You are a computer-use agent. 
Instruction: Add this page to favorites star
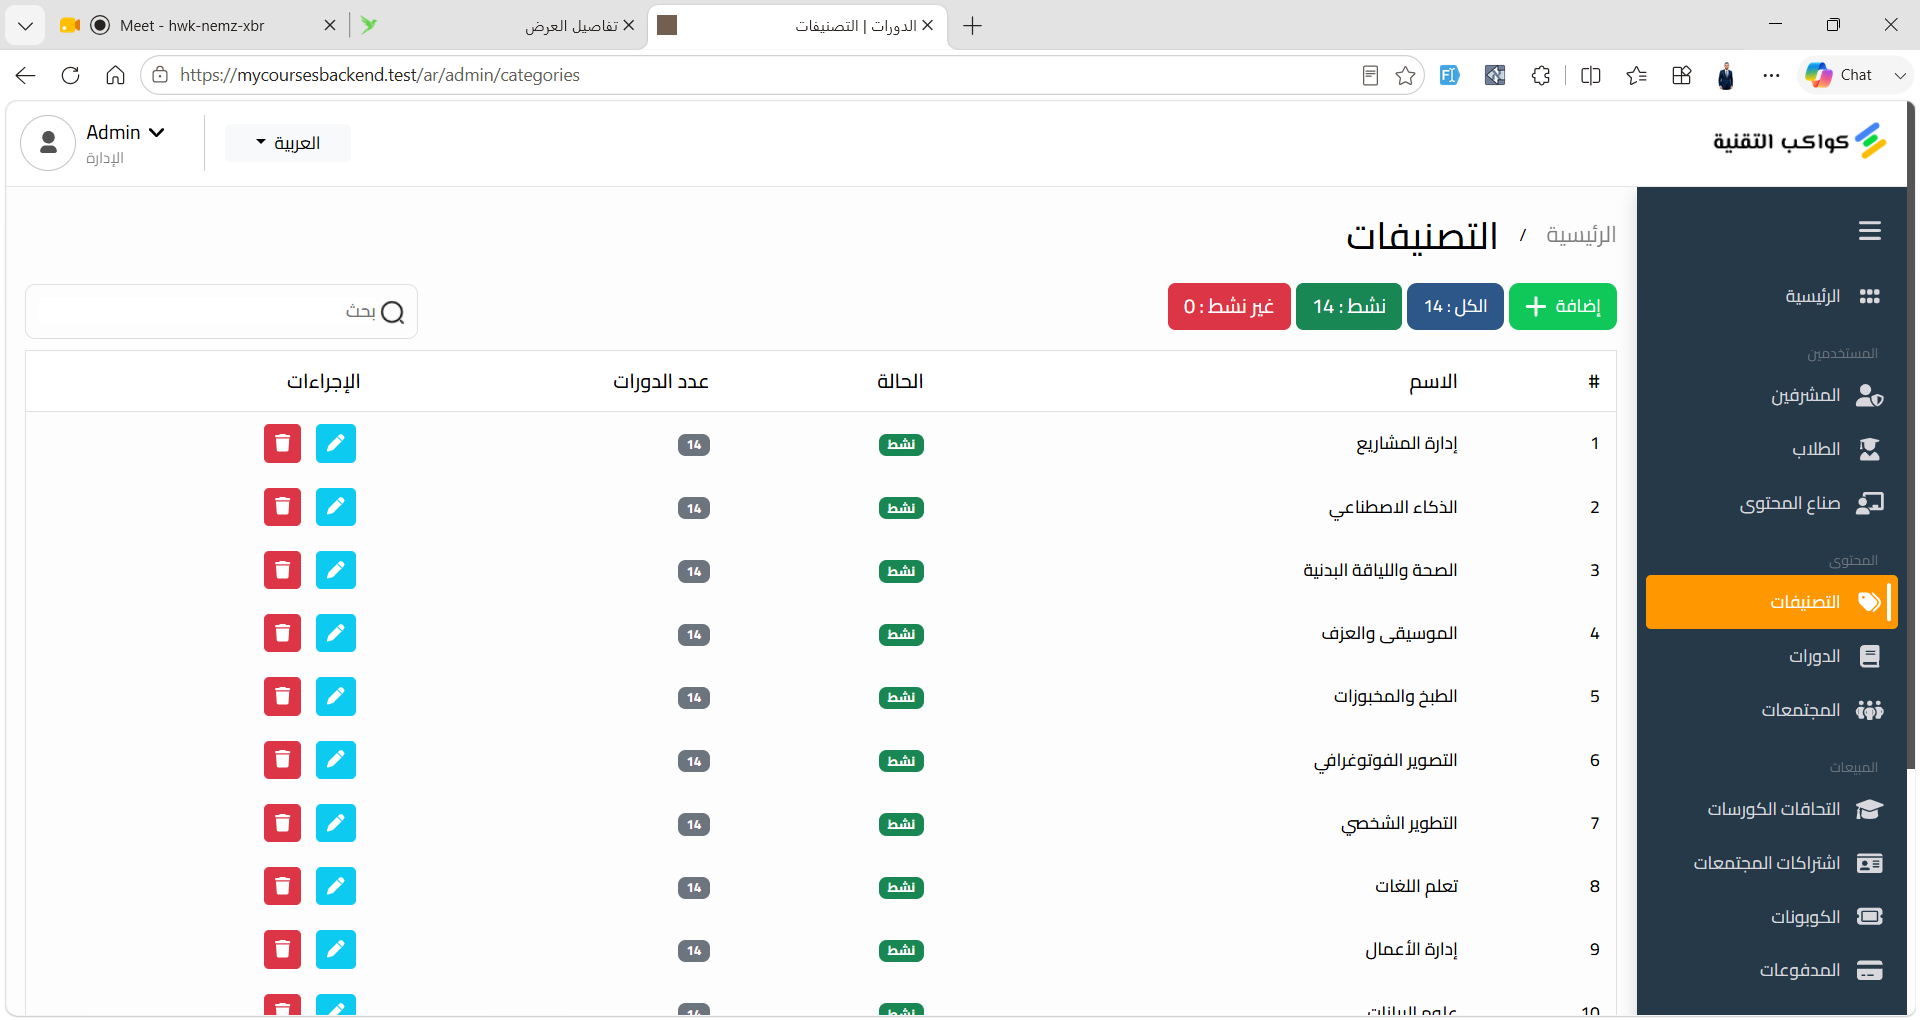pos(1405,75)
